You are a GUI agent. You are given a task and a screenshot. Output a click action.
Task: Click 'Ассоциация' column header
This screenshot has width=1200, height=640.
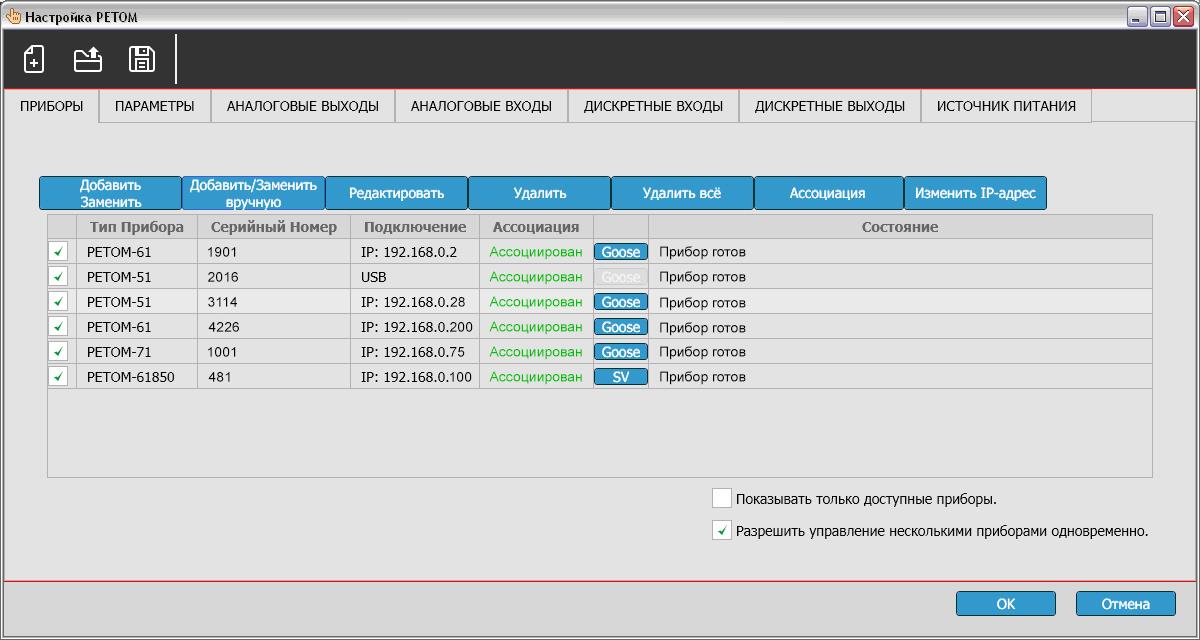pyautogui.click(x=536, y=227)
